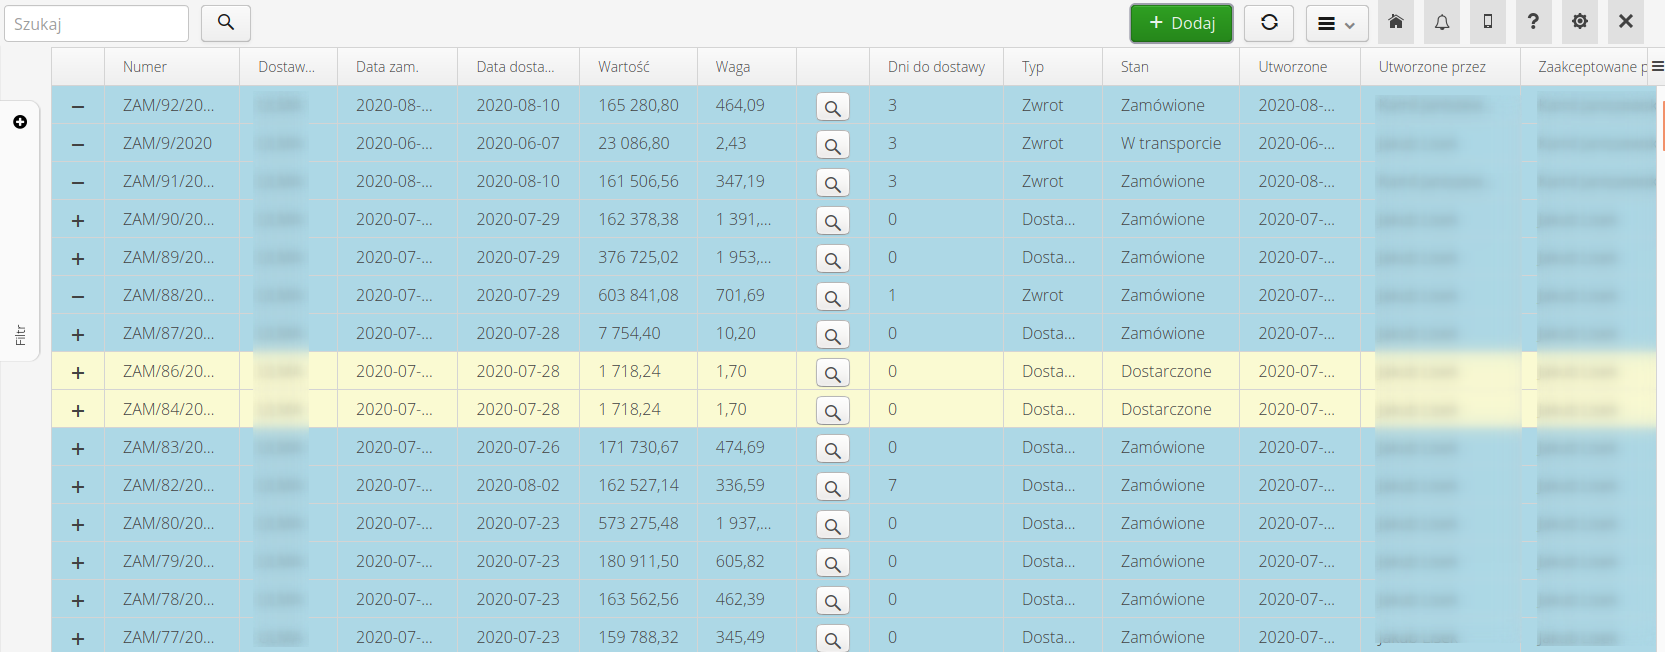Click the Stan column header
The width and height of the screenshot is (1665, 652).
1135,67
